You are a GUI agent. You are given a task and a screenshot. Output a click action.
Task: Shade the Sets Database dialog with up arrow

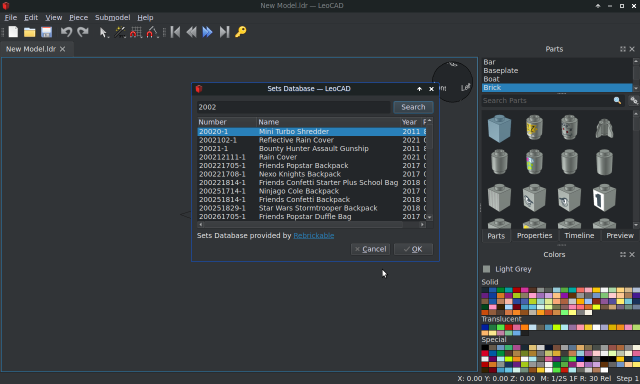pos(419,89)
